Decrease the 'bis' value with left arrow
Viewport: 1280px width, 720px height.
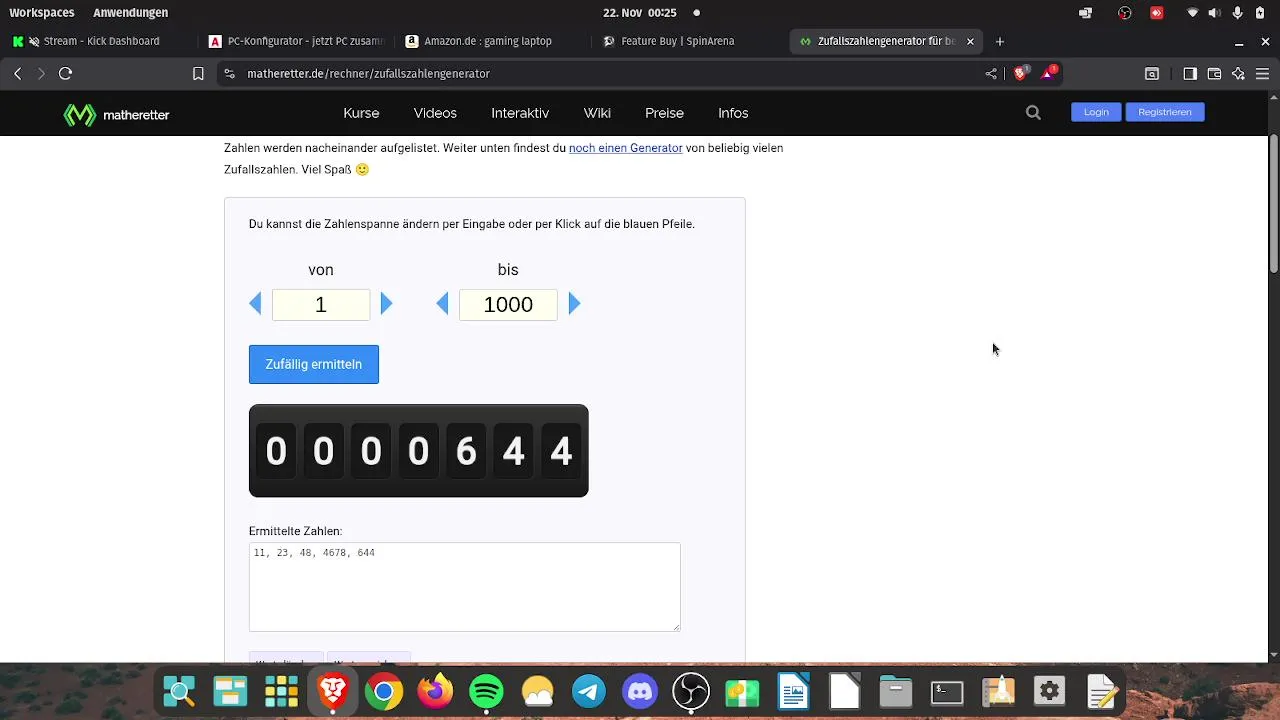pyautogui.click(x=442, y=304)
